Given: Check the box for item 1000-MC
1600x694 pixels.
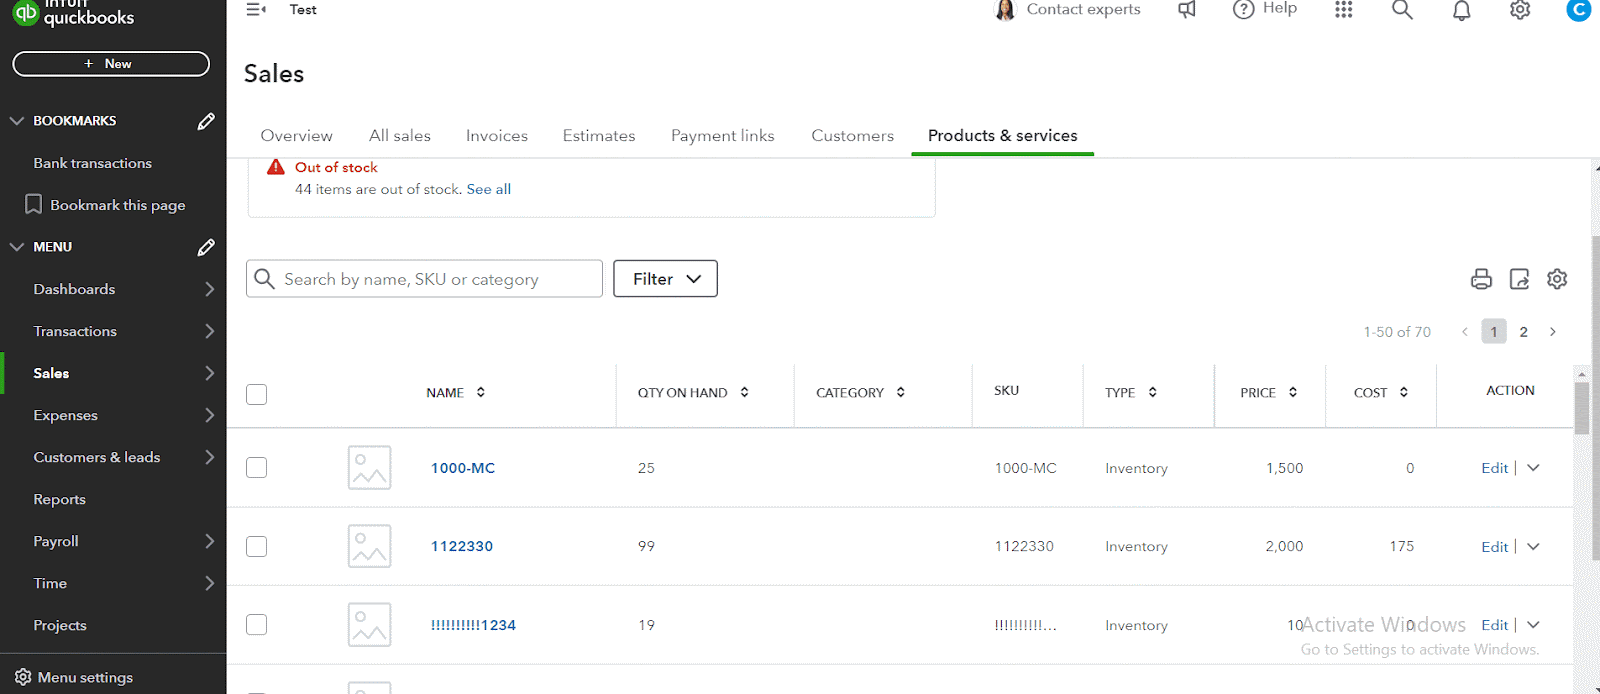Looking at the screenshot, I should (257, 468).
